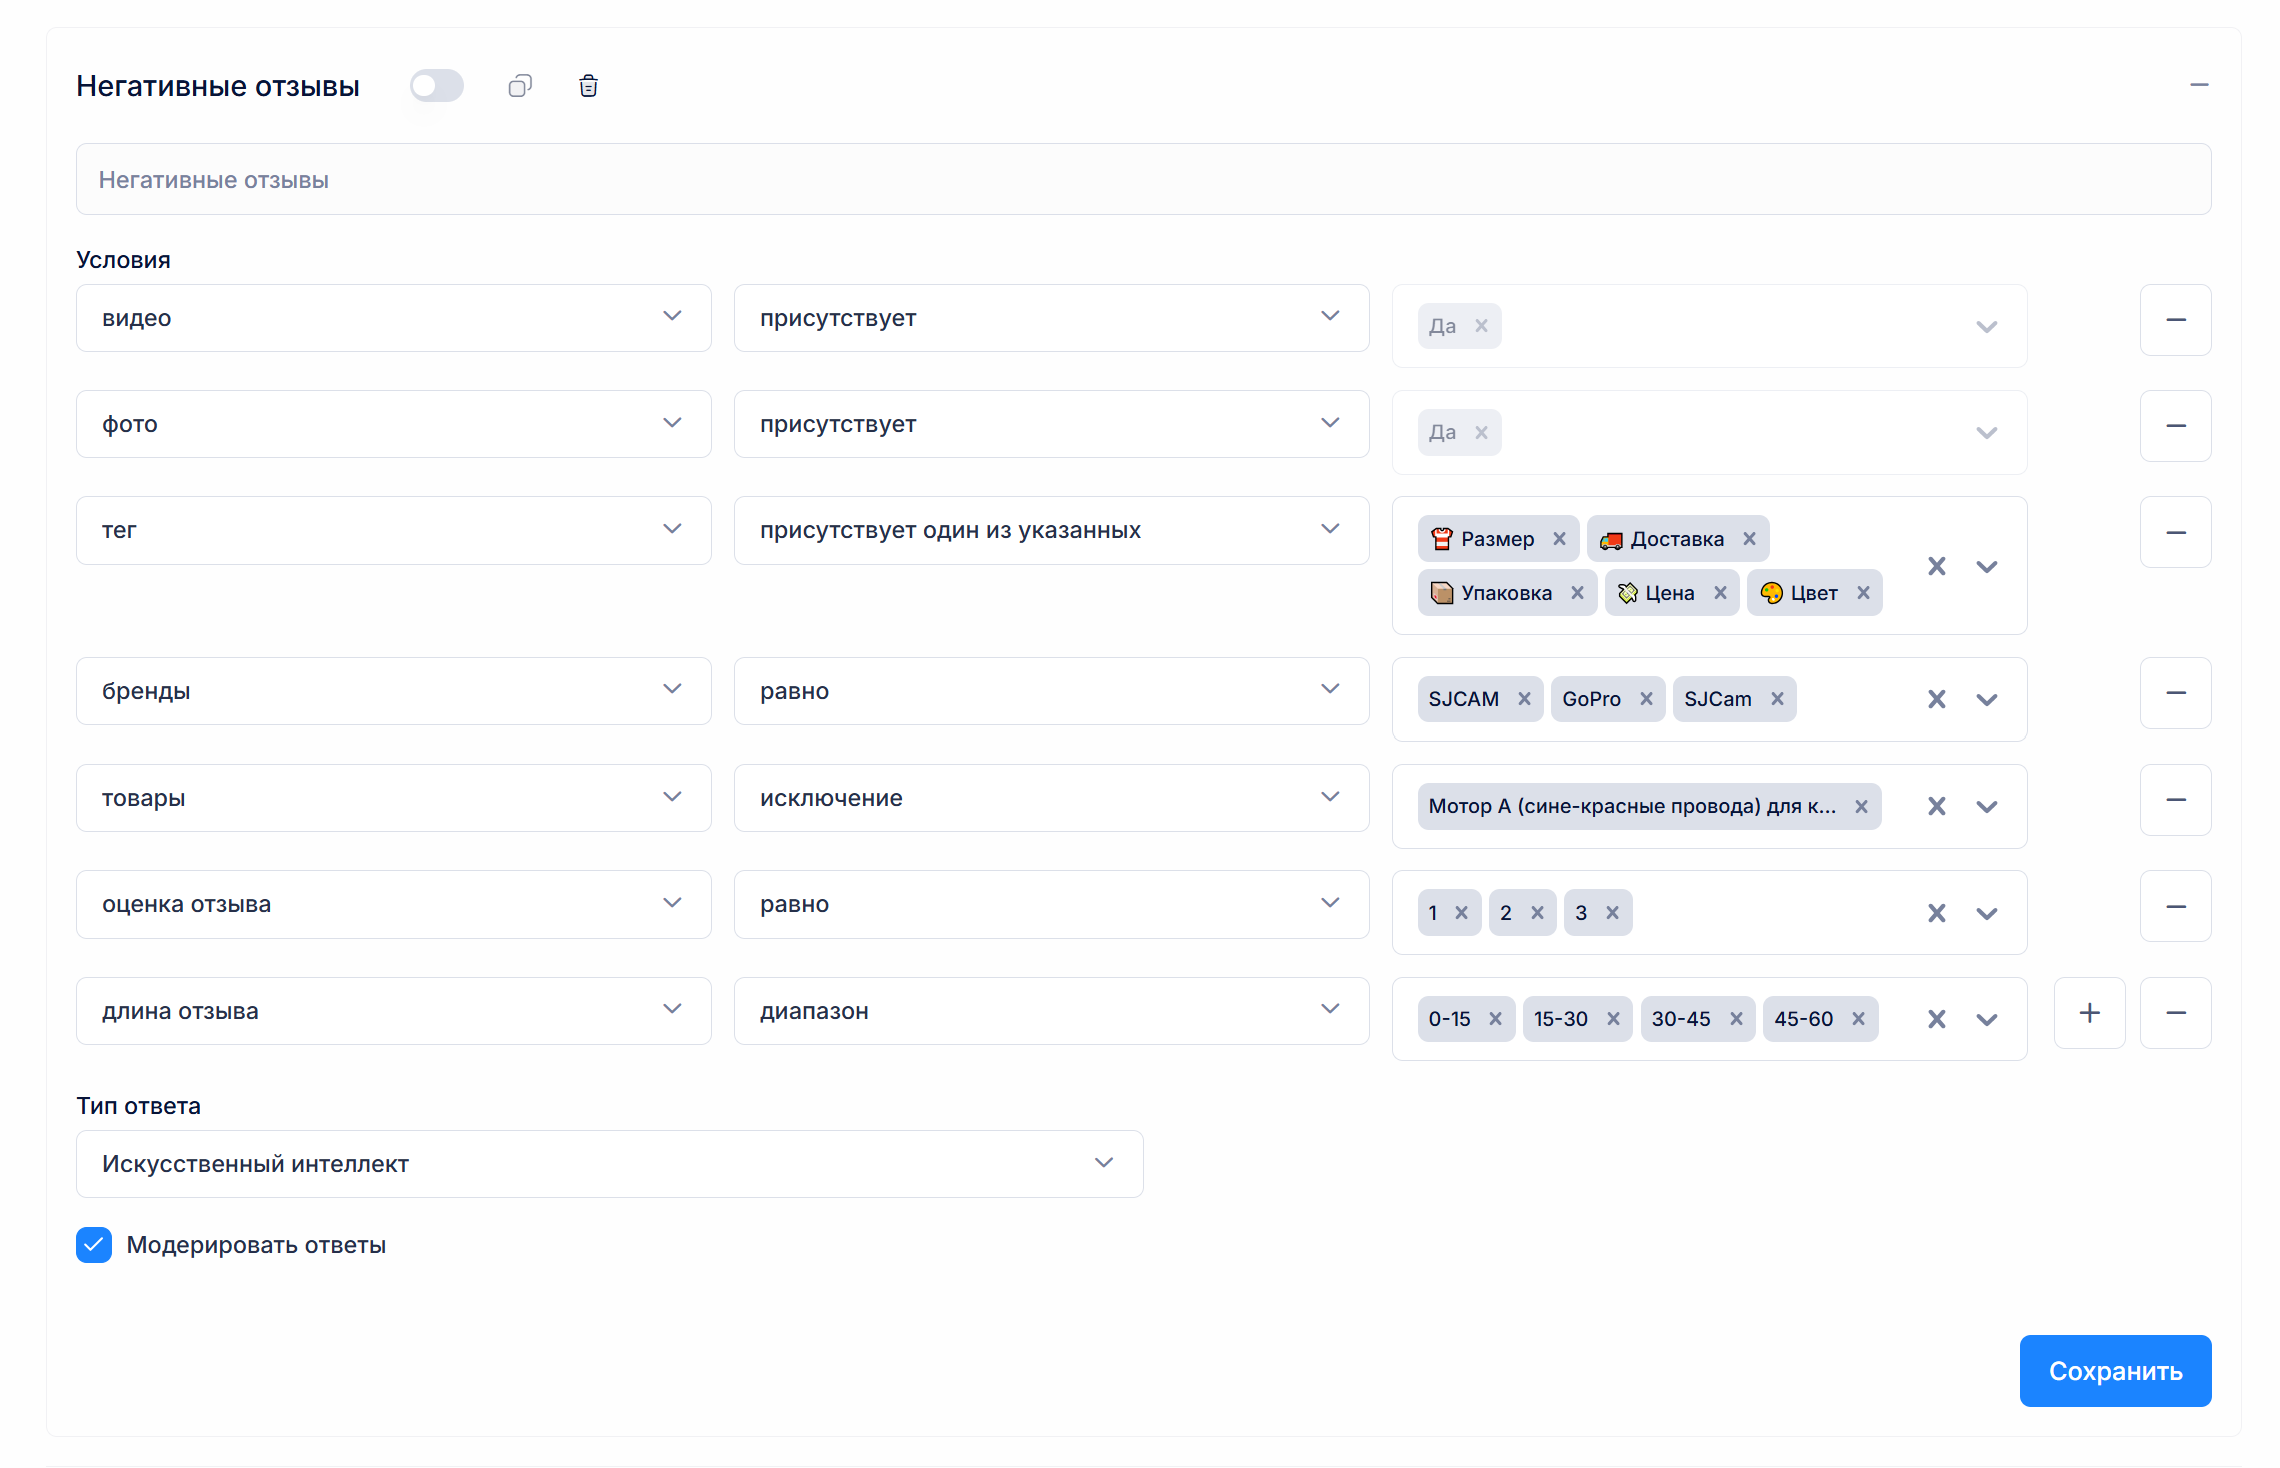2280x1468 pixels.
Task: Click the rule name input field
Action: (1143, 180)
